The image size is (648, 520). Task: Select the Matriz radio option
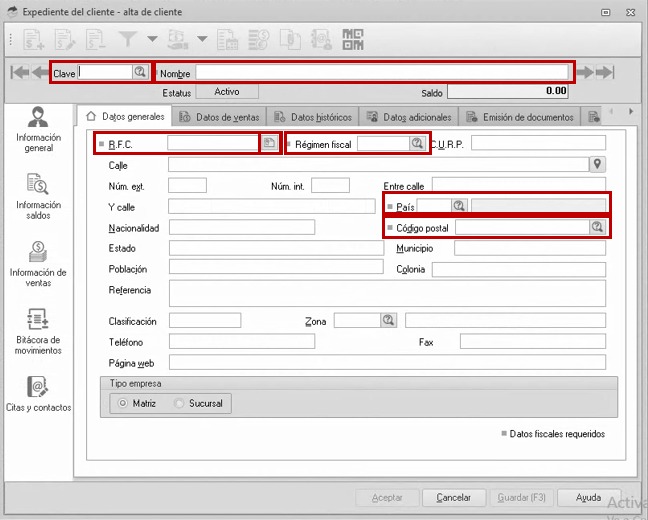pyautogui.click(x=123, y=404)
